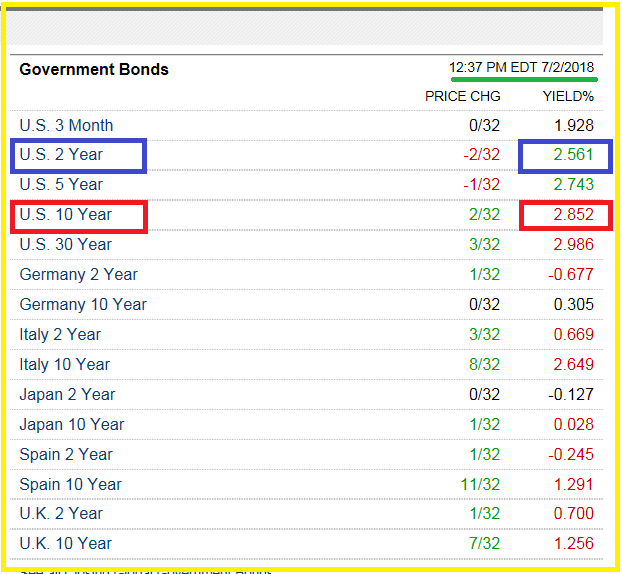Click the Government Bonds heading
622x574 pixels.
[x=94, y=70]
